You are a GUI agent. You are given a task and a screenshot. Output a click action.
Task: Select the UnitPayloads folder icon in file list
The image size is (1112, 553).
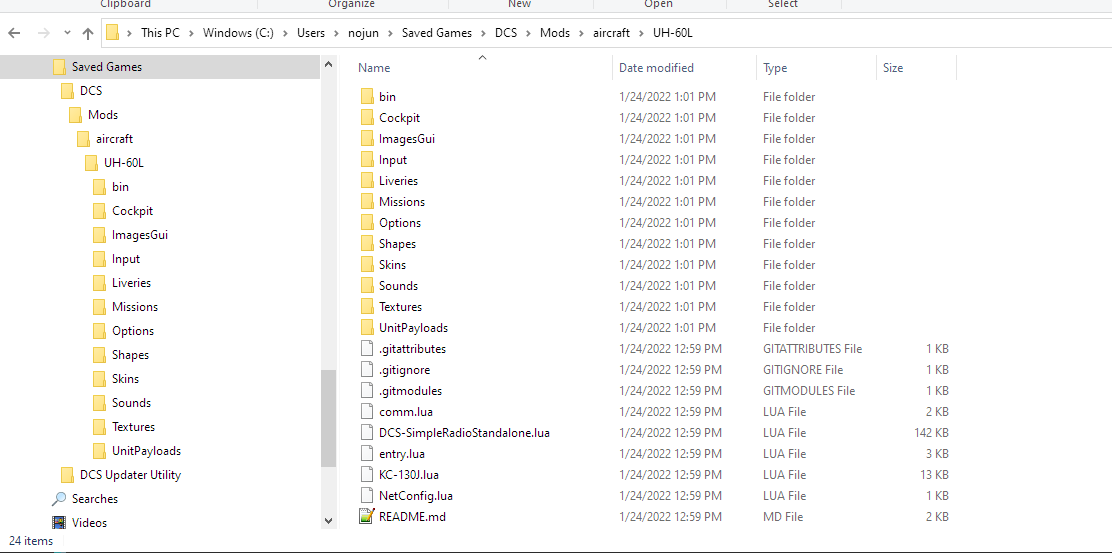(x=367, y=328)
